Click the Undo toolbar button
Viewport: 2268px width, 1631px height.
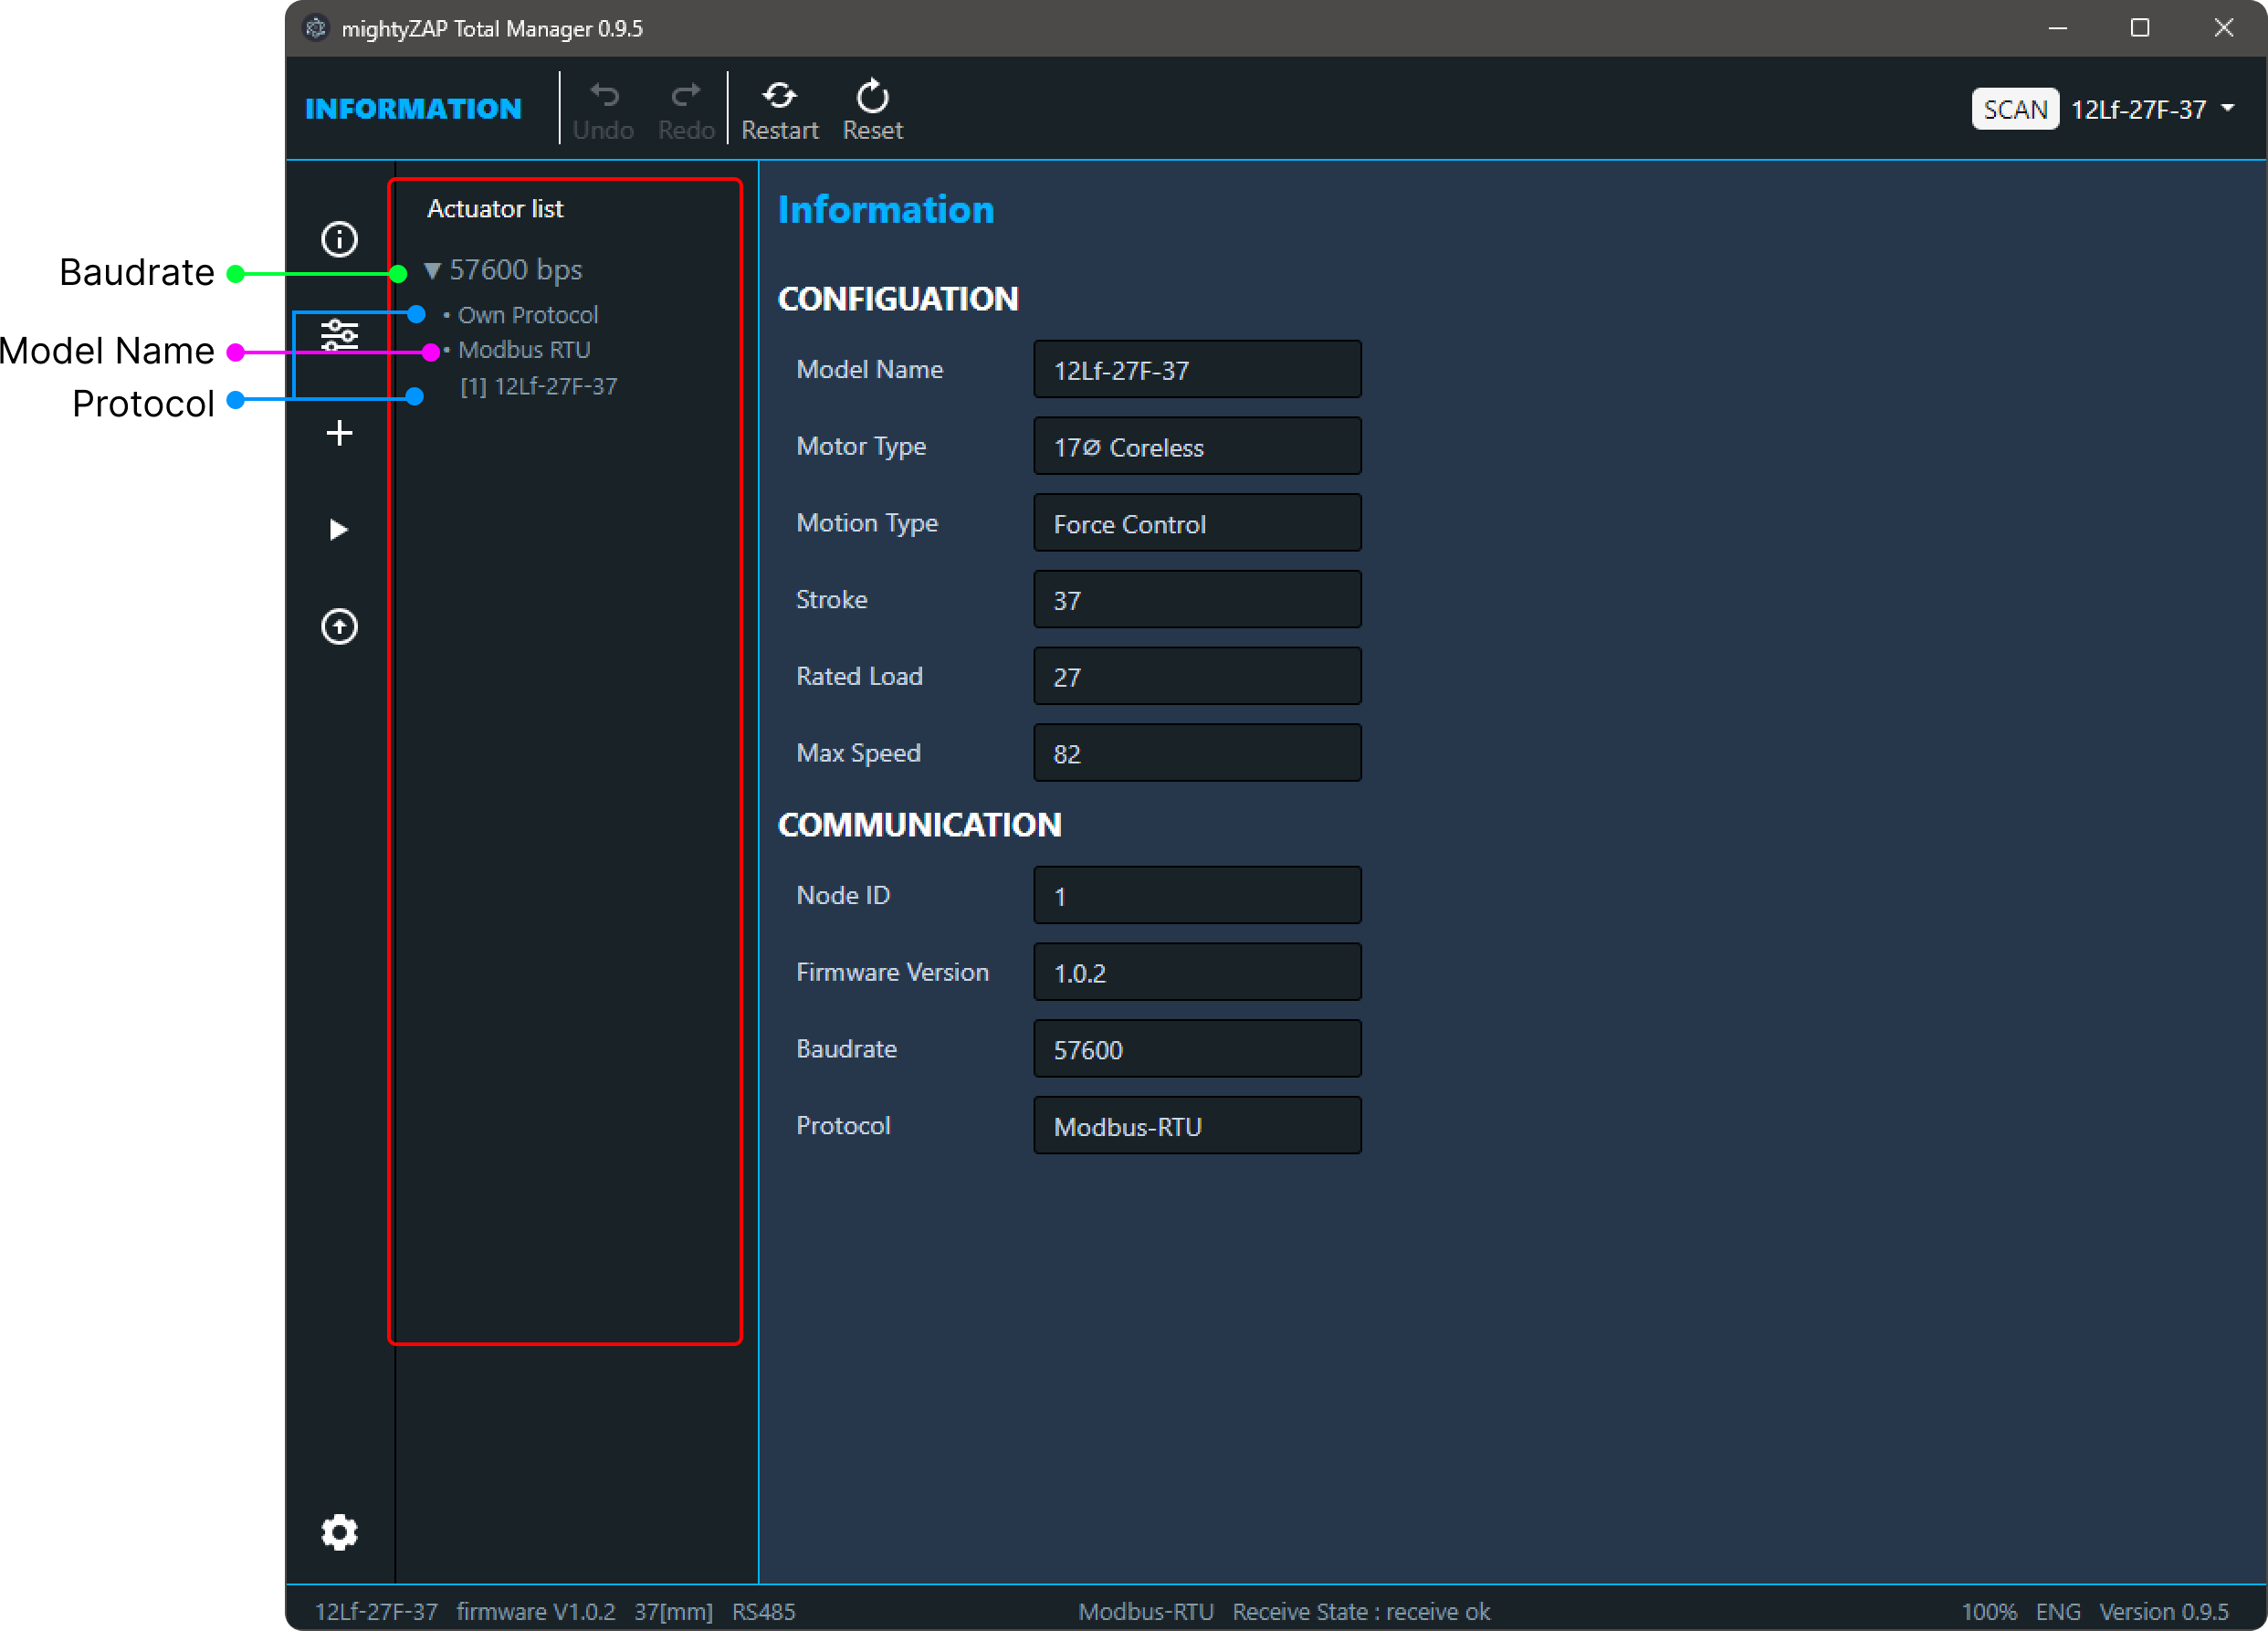click(603, 108)
